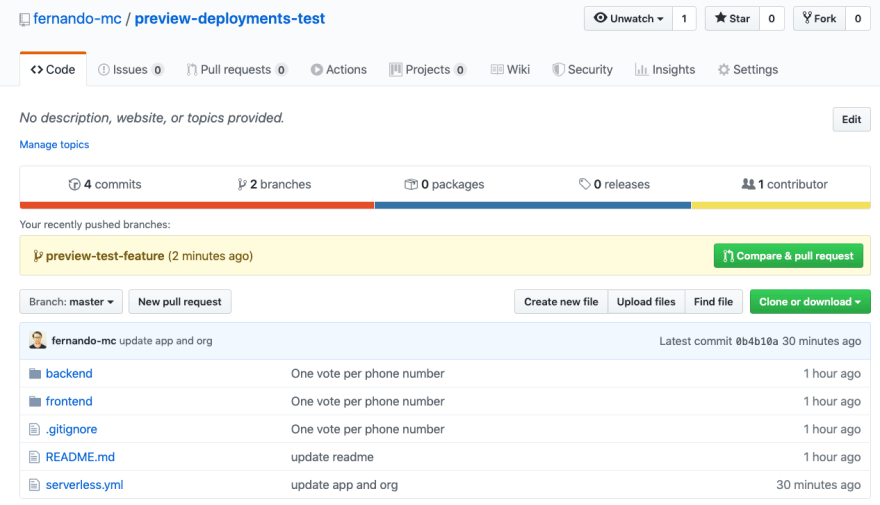Screen dimensions: 880x505
Task: Switch to the Issues tab
Action: tap(131, 70)
